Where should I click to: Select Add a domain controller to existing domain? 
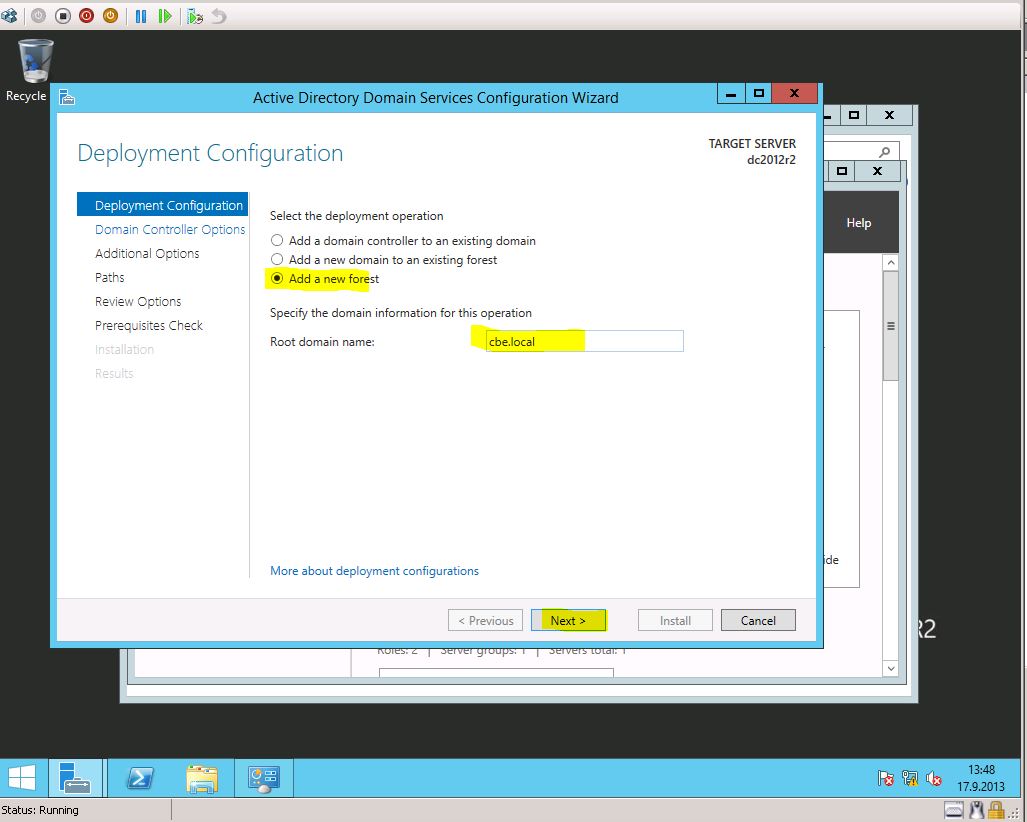click(277, 240)
